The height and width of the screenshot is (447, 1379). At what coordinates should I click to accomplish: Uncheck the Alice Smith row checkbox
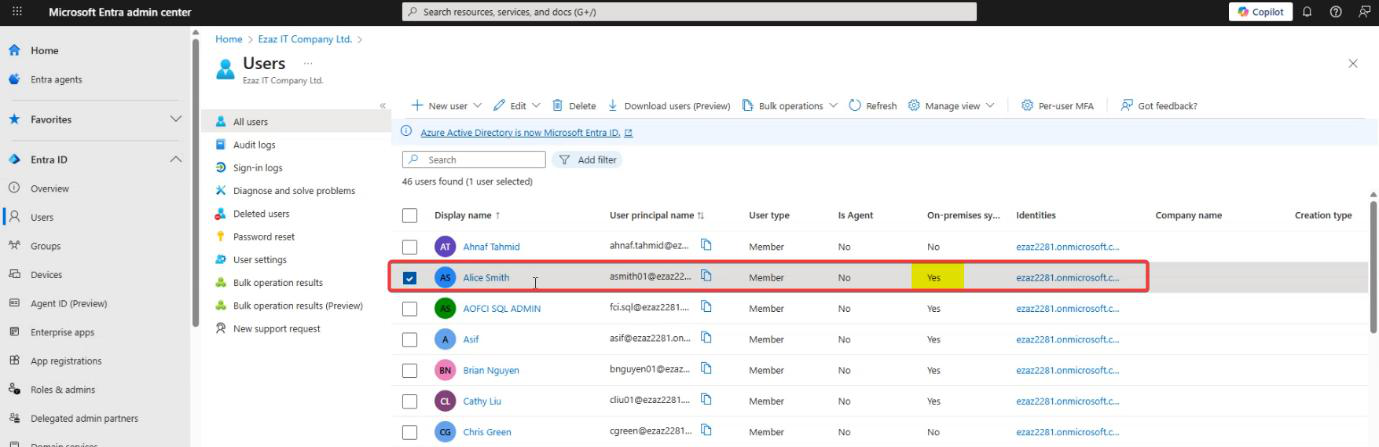point(409,278)
